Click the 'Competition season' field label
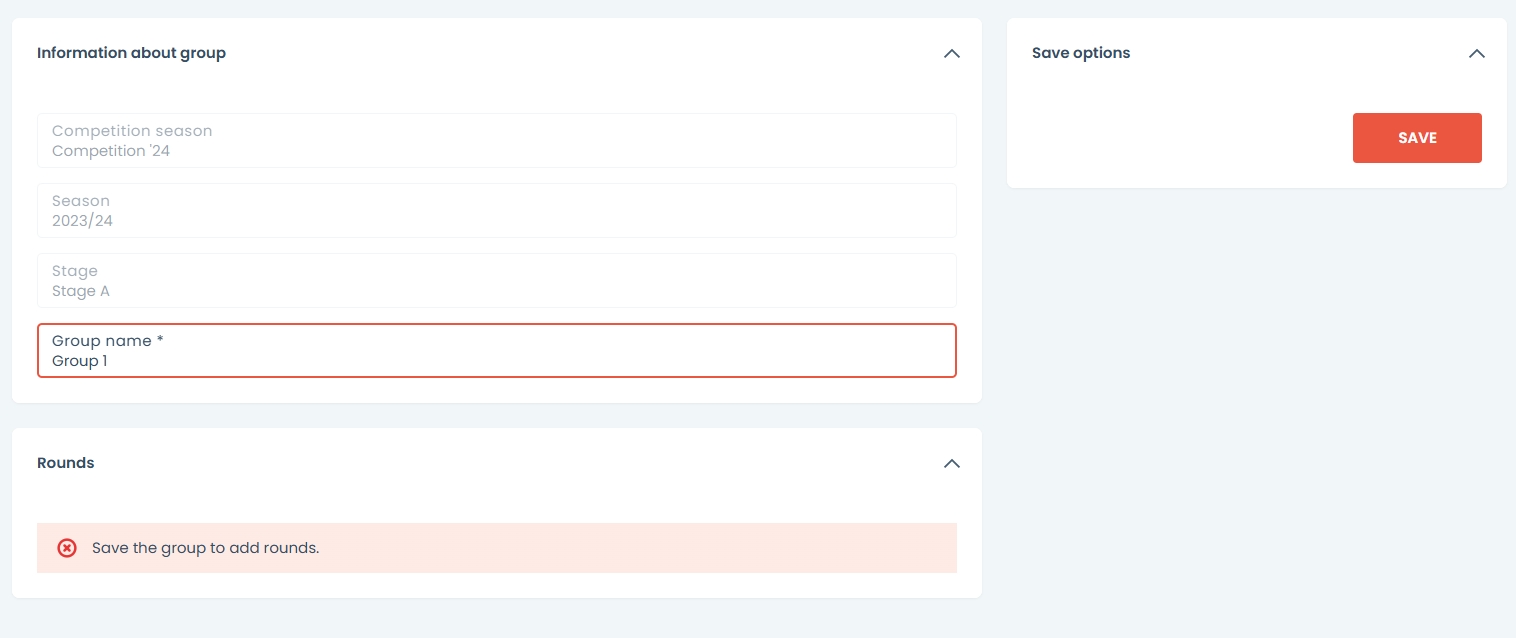 click(132, 131)
